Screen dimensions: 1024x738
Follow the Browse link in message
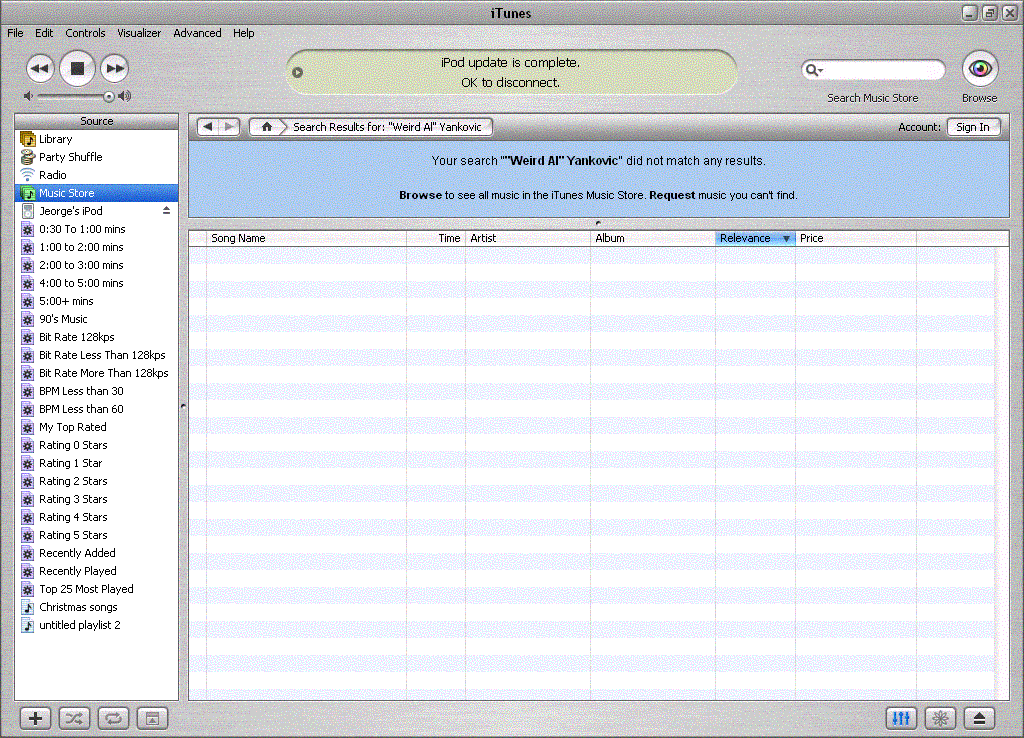point(421,195)
